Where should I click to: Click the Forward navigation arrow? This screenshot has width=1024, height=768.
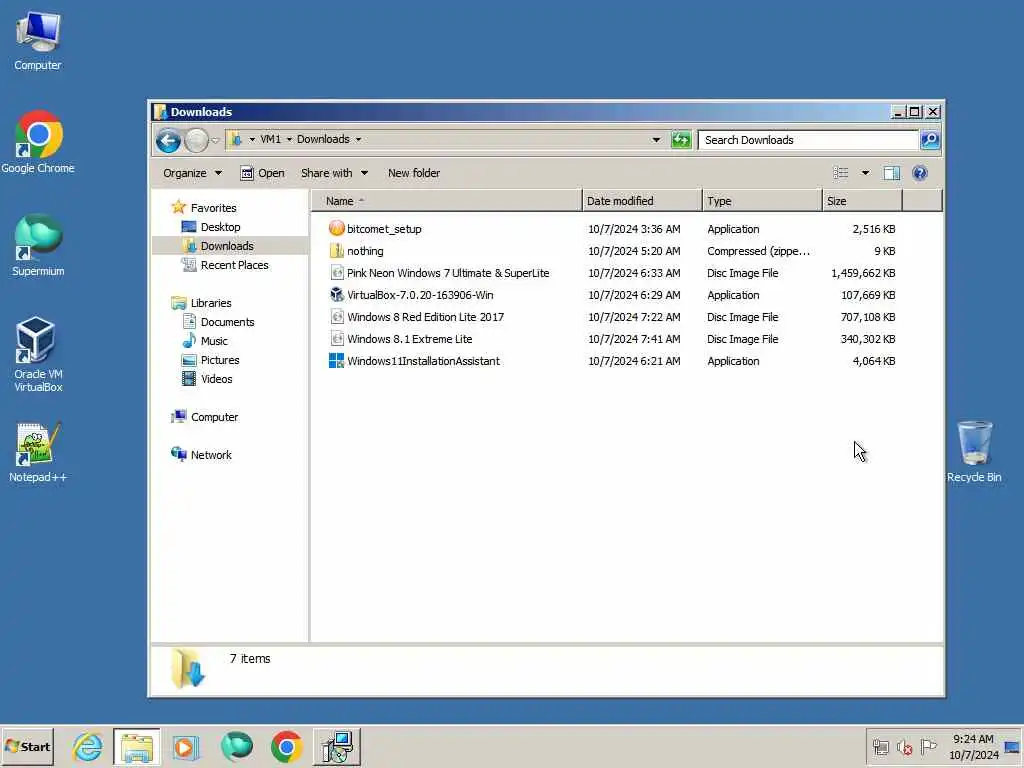pos(196,140)
